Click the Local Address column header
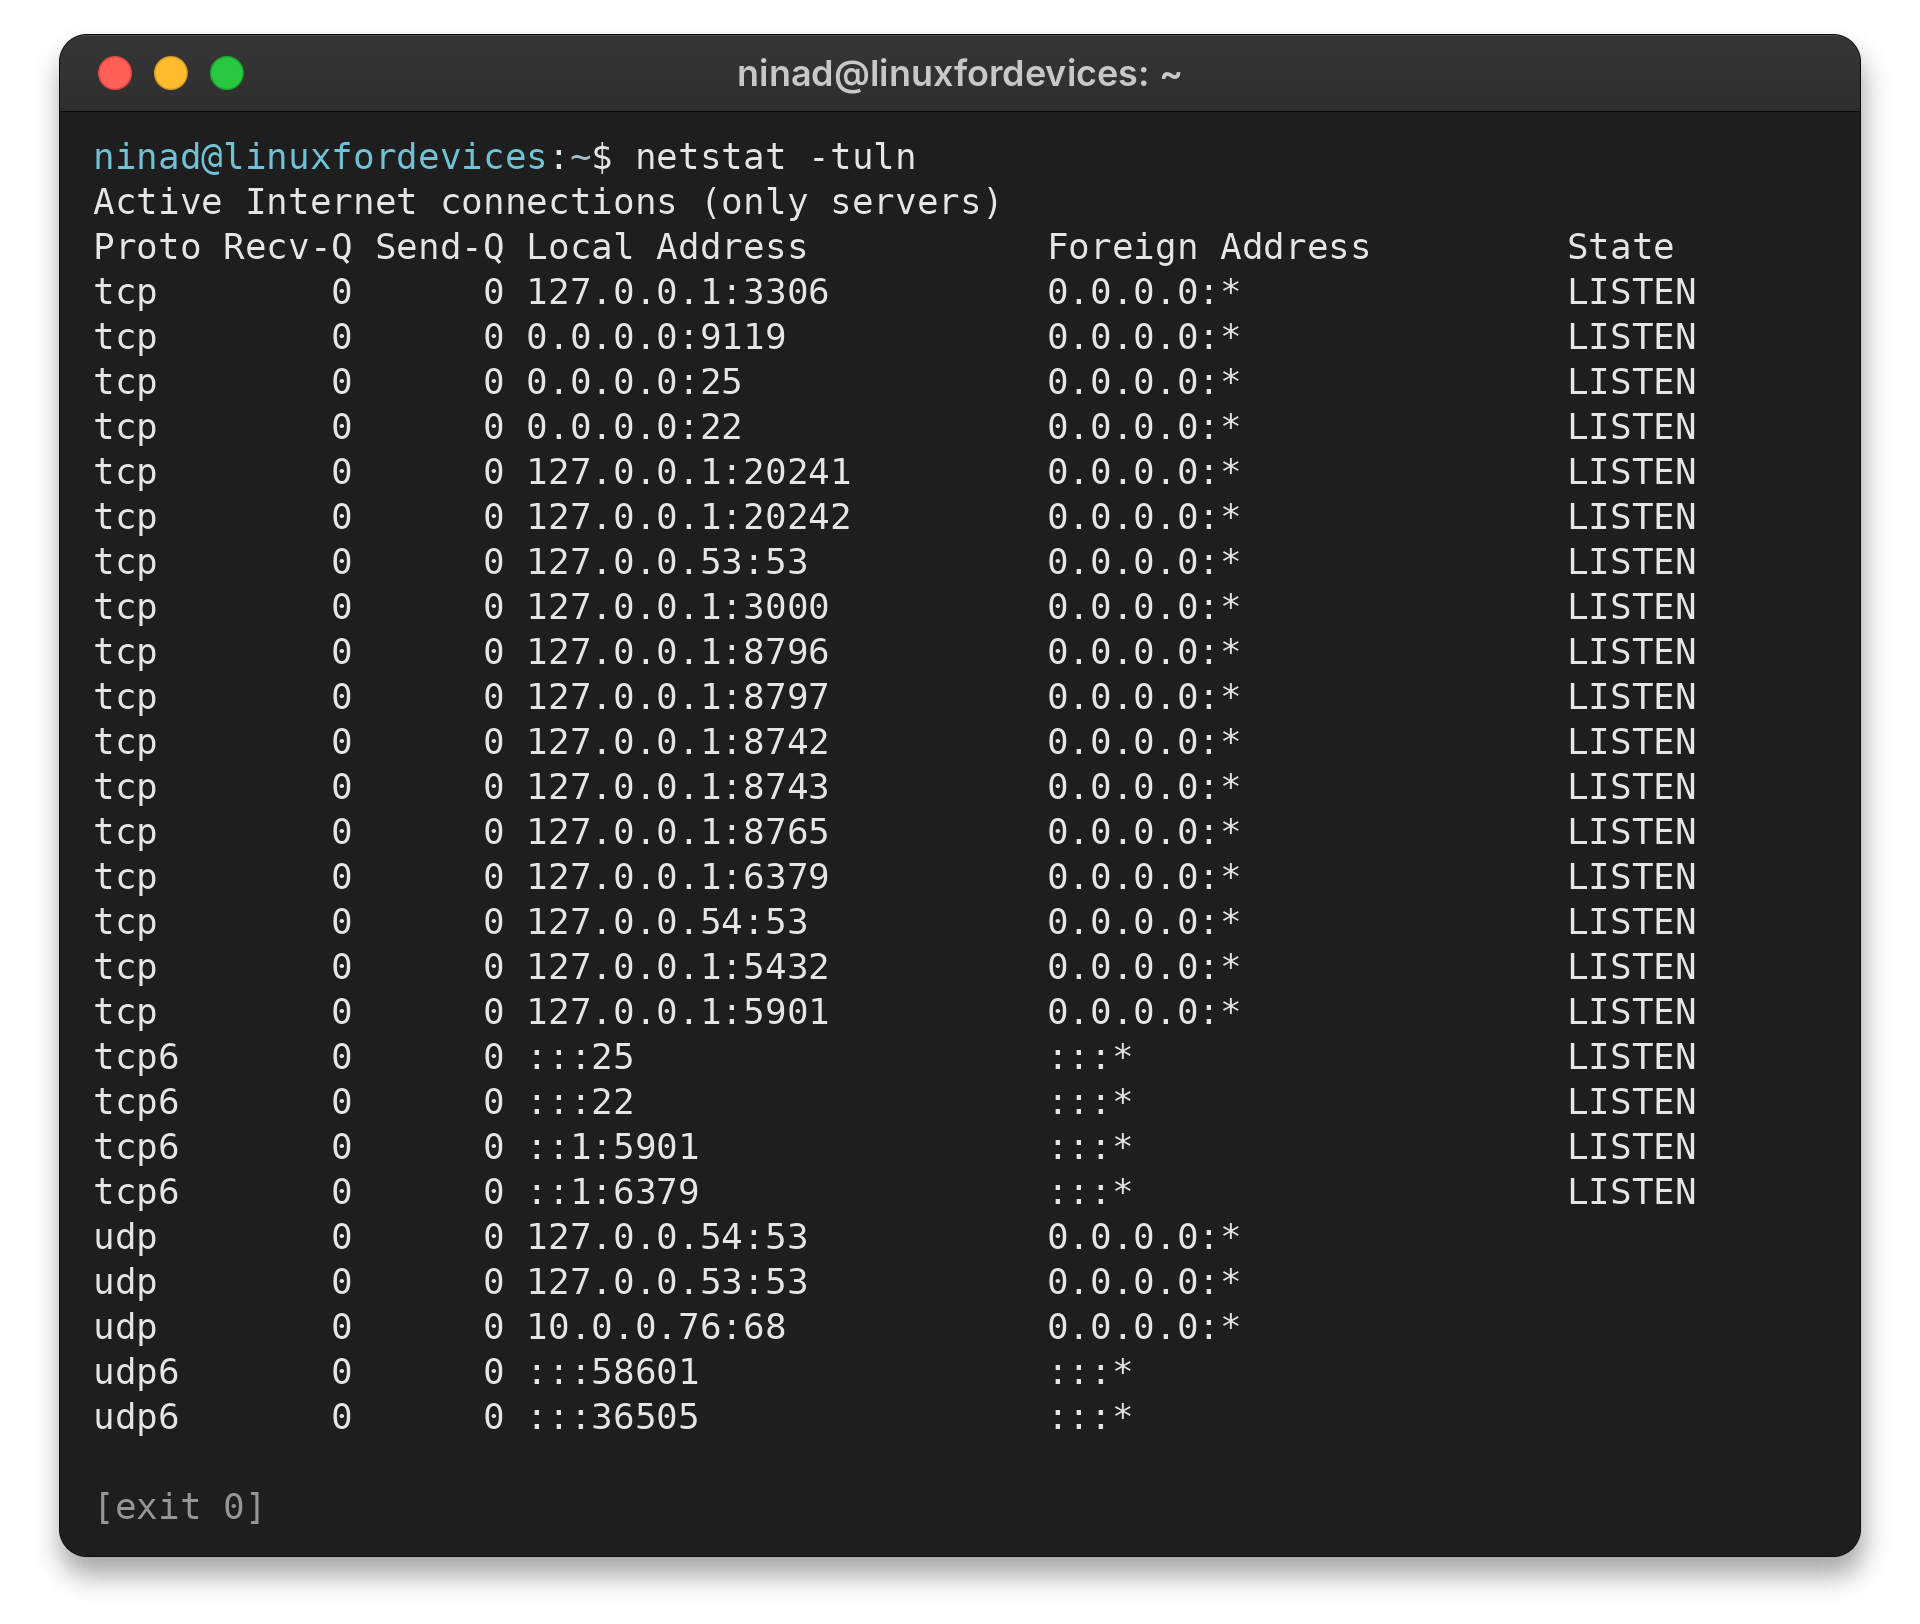Screen dimensions: 1920x1624 (x=667, y=247)
